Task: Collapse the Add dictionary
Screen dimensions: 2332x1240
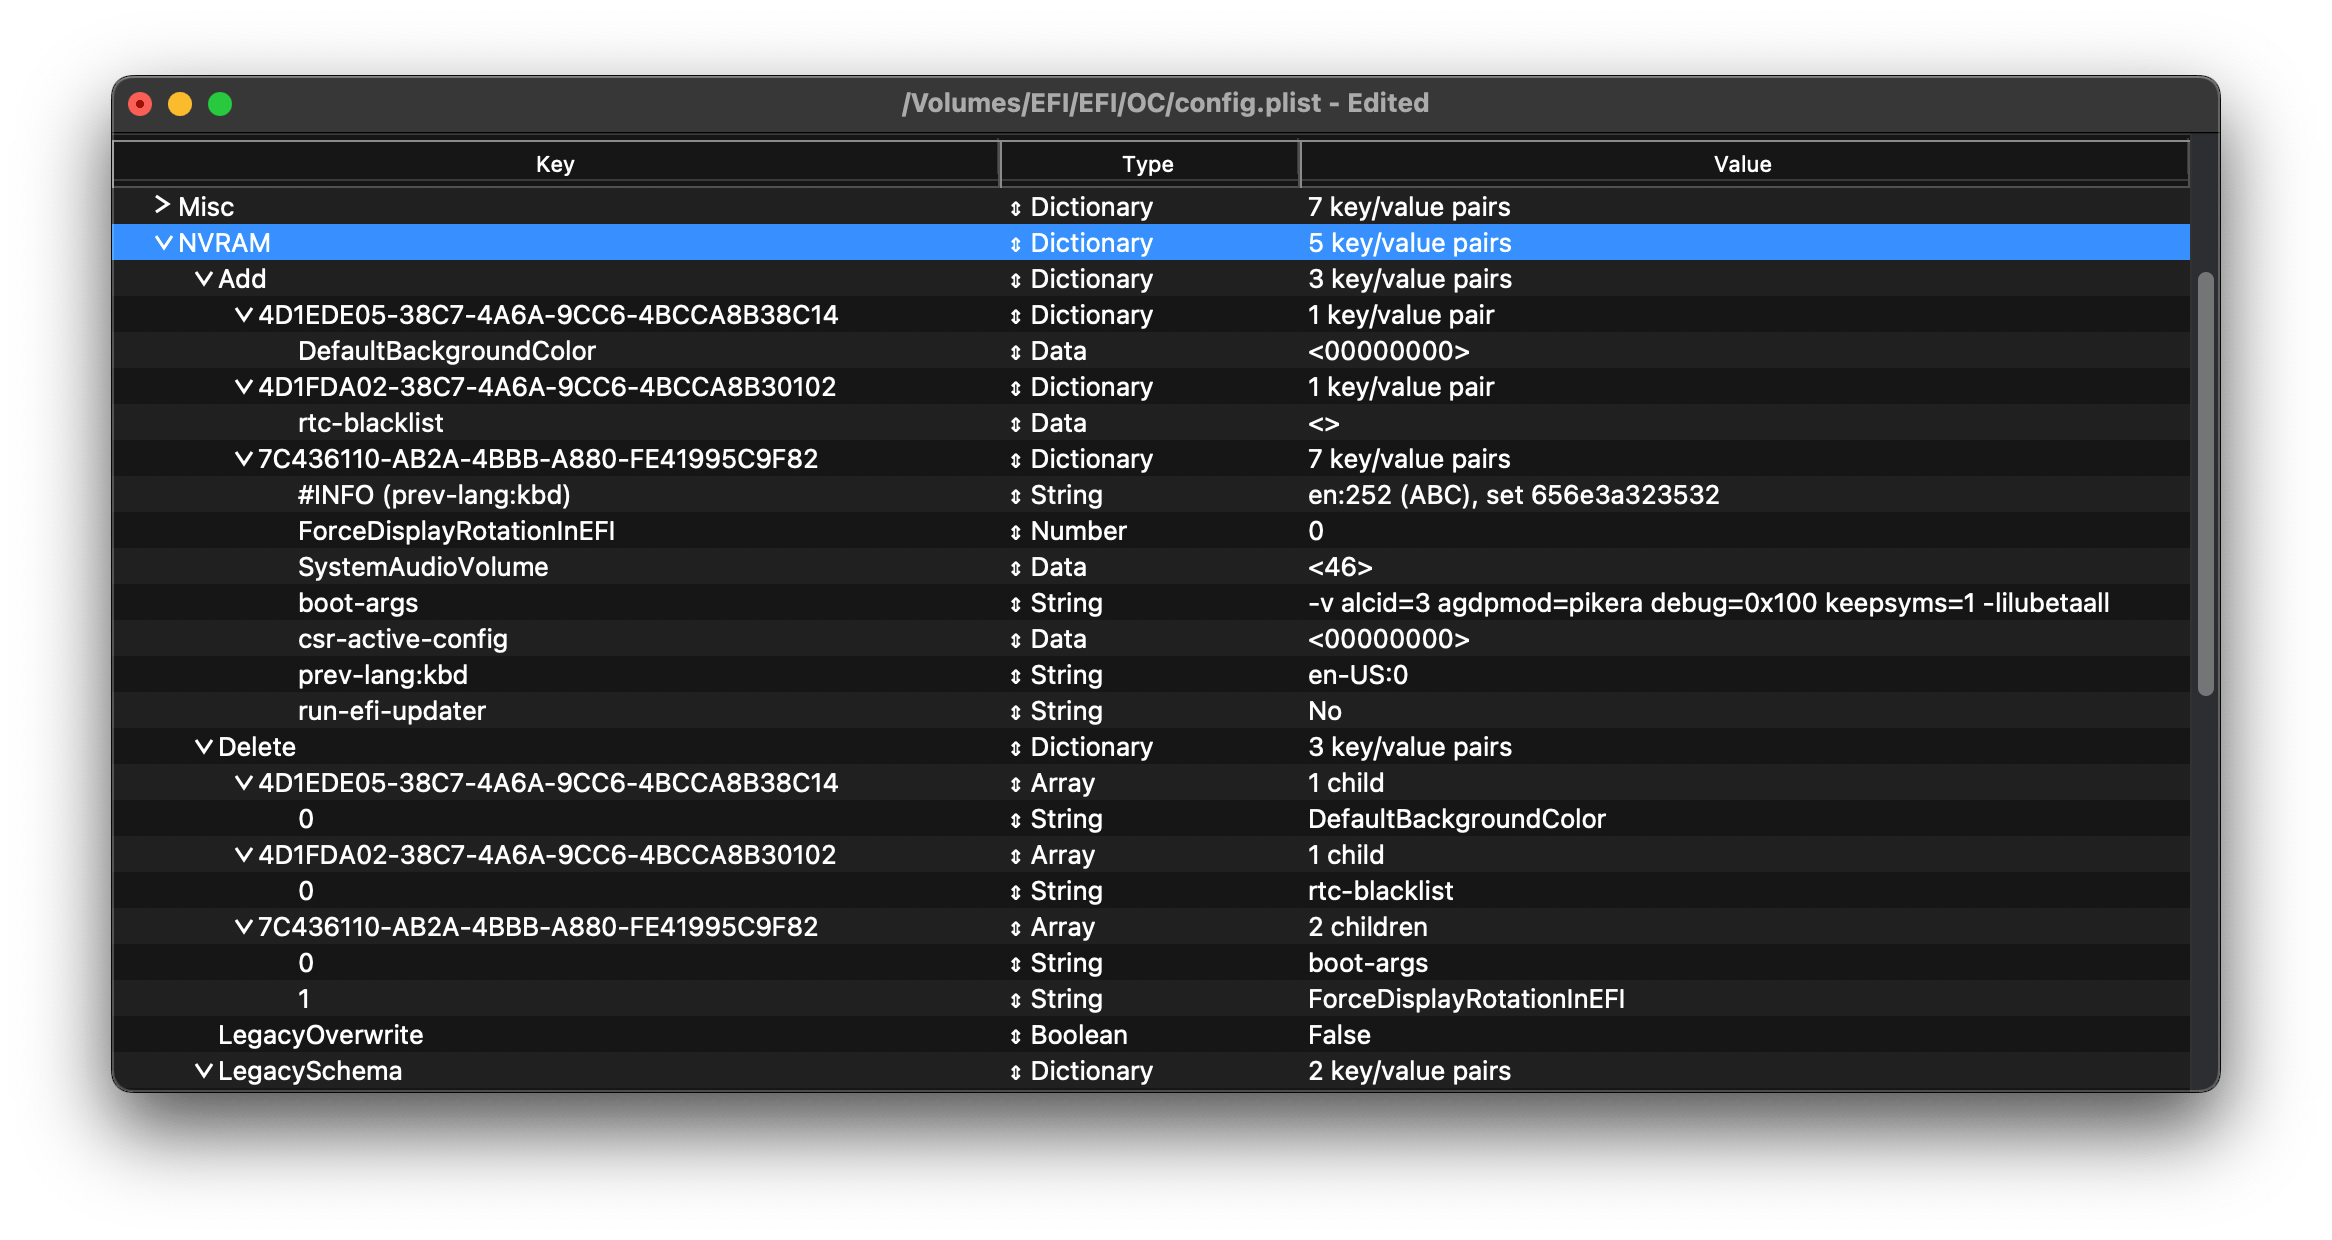Action: point(203,279)
